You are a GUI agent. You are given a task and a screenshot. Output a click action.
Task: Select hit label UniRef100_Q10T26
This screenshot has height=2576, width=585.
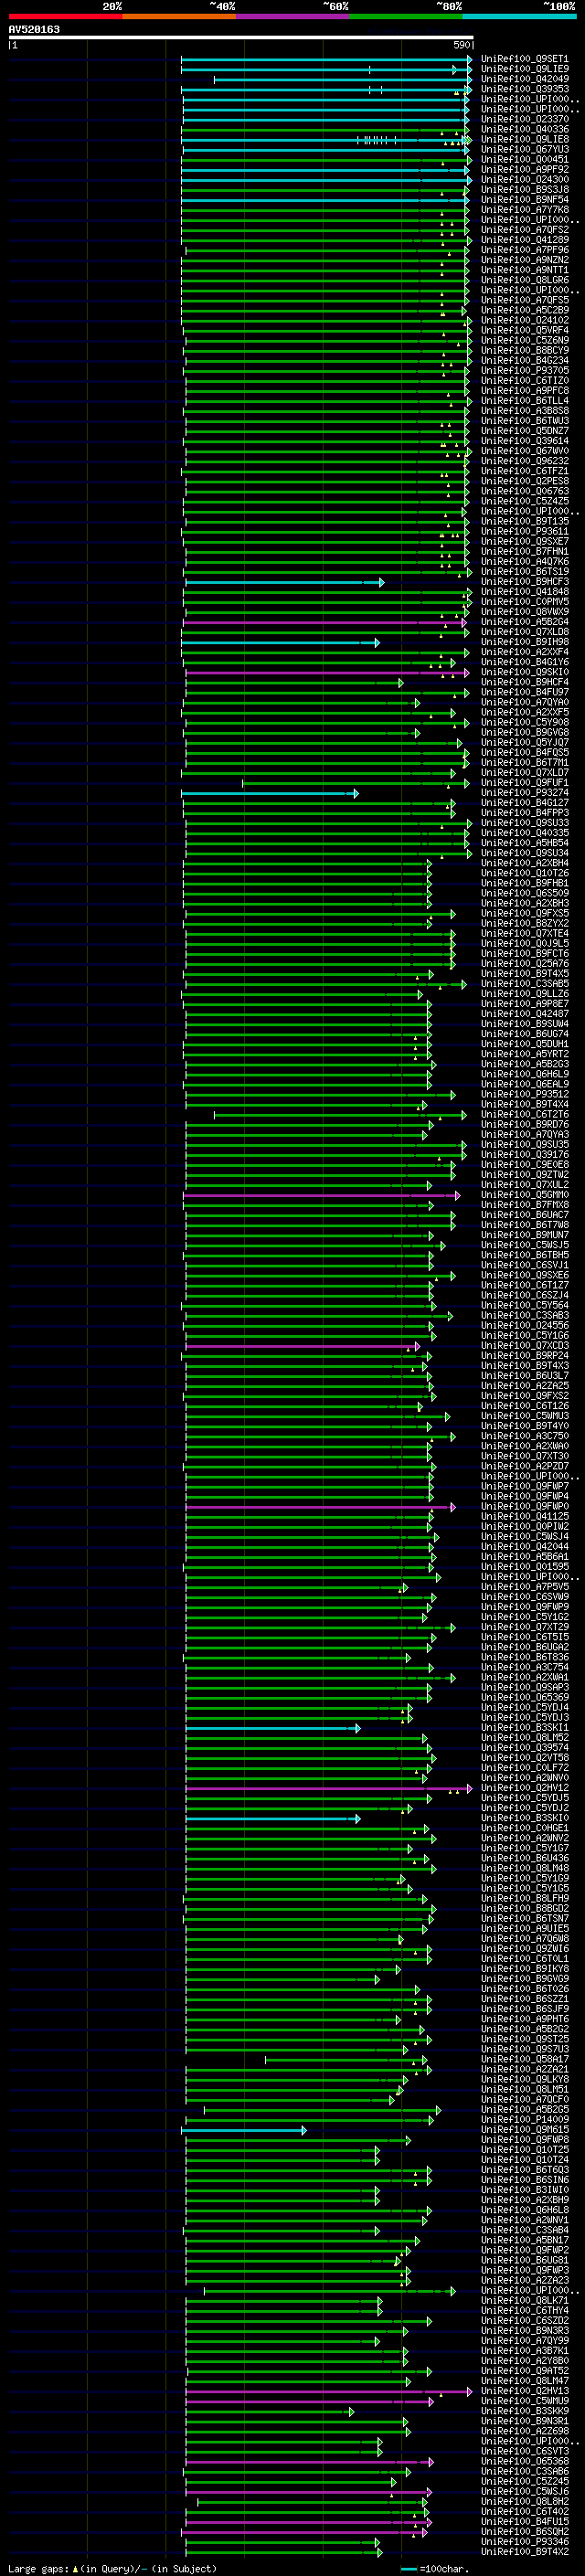(x=524, y=873)
